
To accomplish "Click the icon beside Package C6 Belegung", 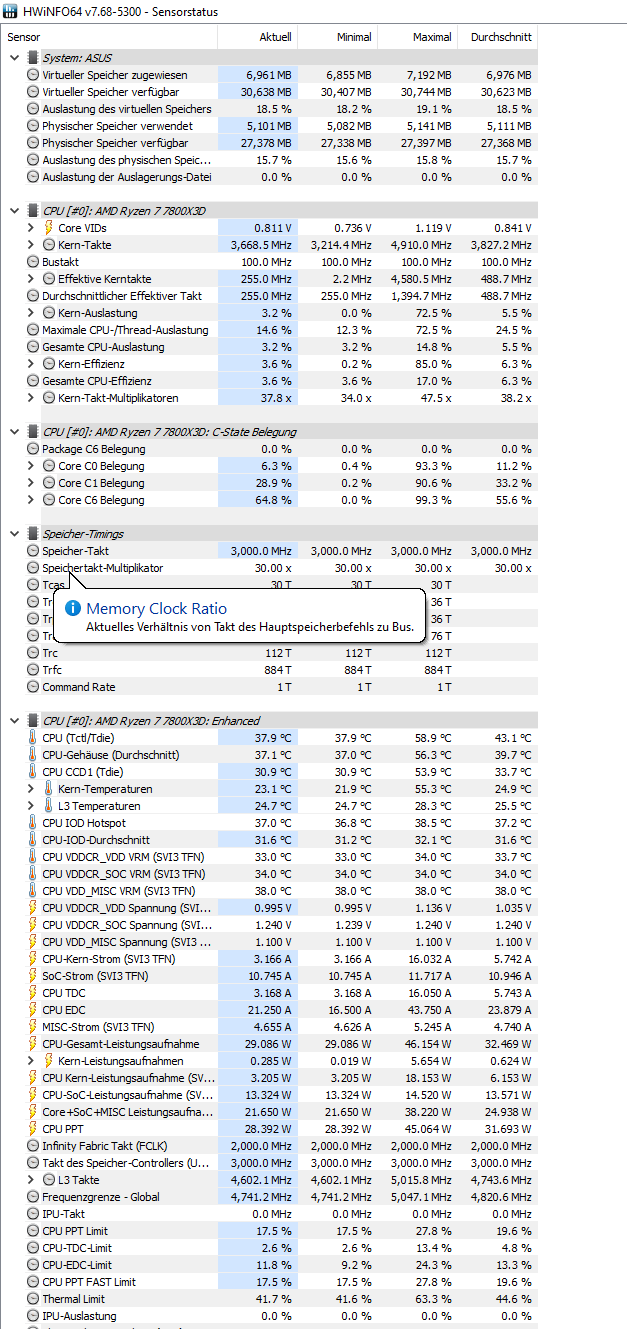I will coord(33,449).
